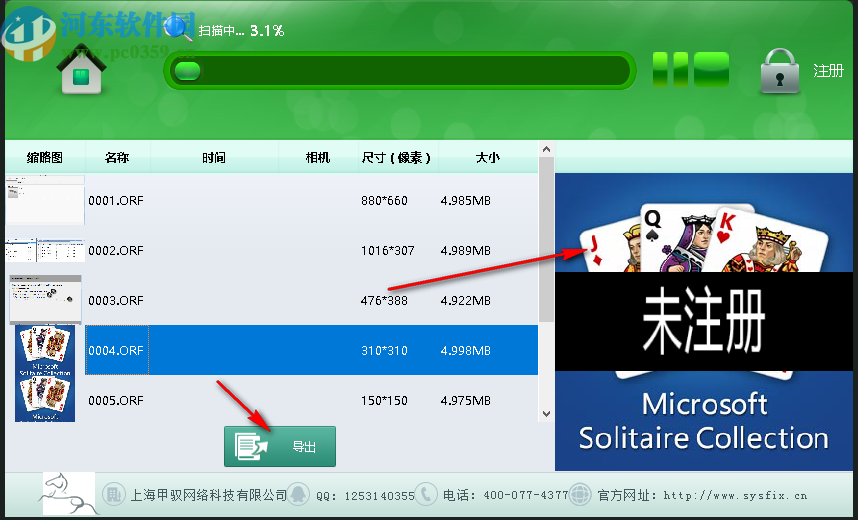This screenshot has width=858, height=520.
Task: Click the 4.998MB file size
Action: [466, 350]
